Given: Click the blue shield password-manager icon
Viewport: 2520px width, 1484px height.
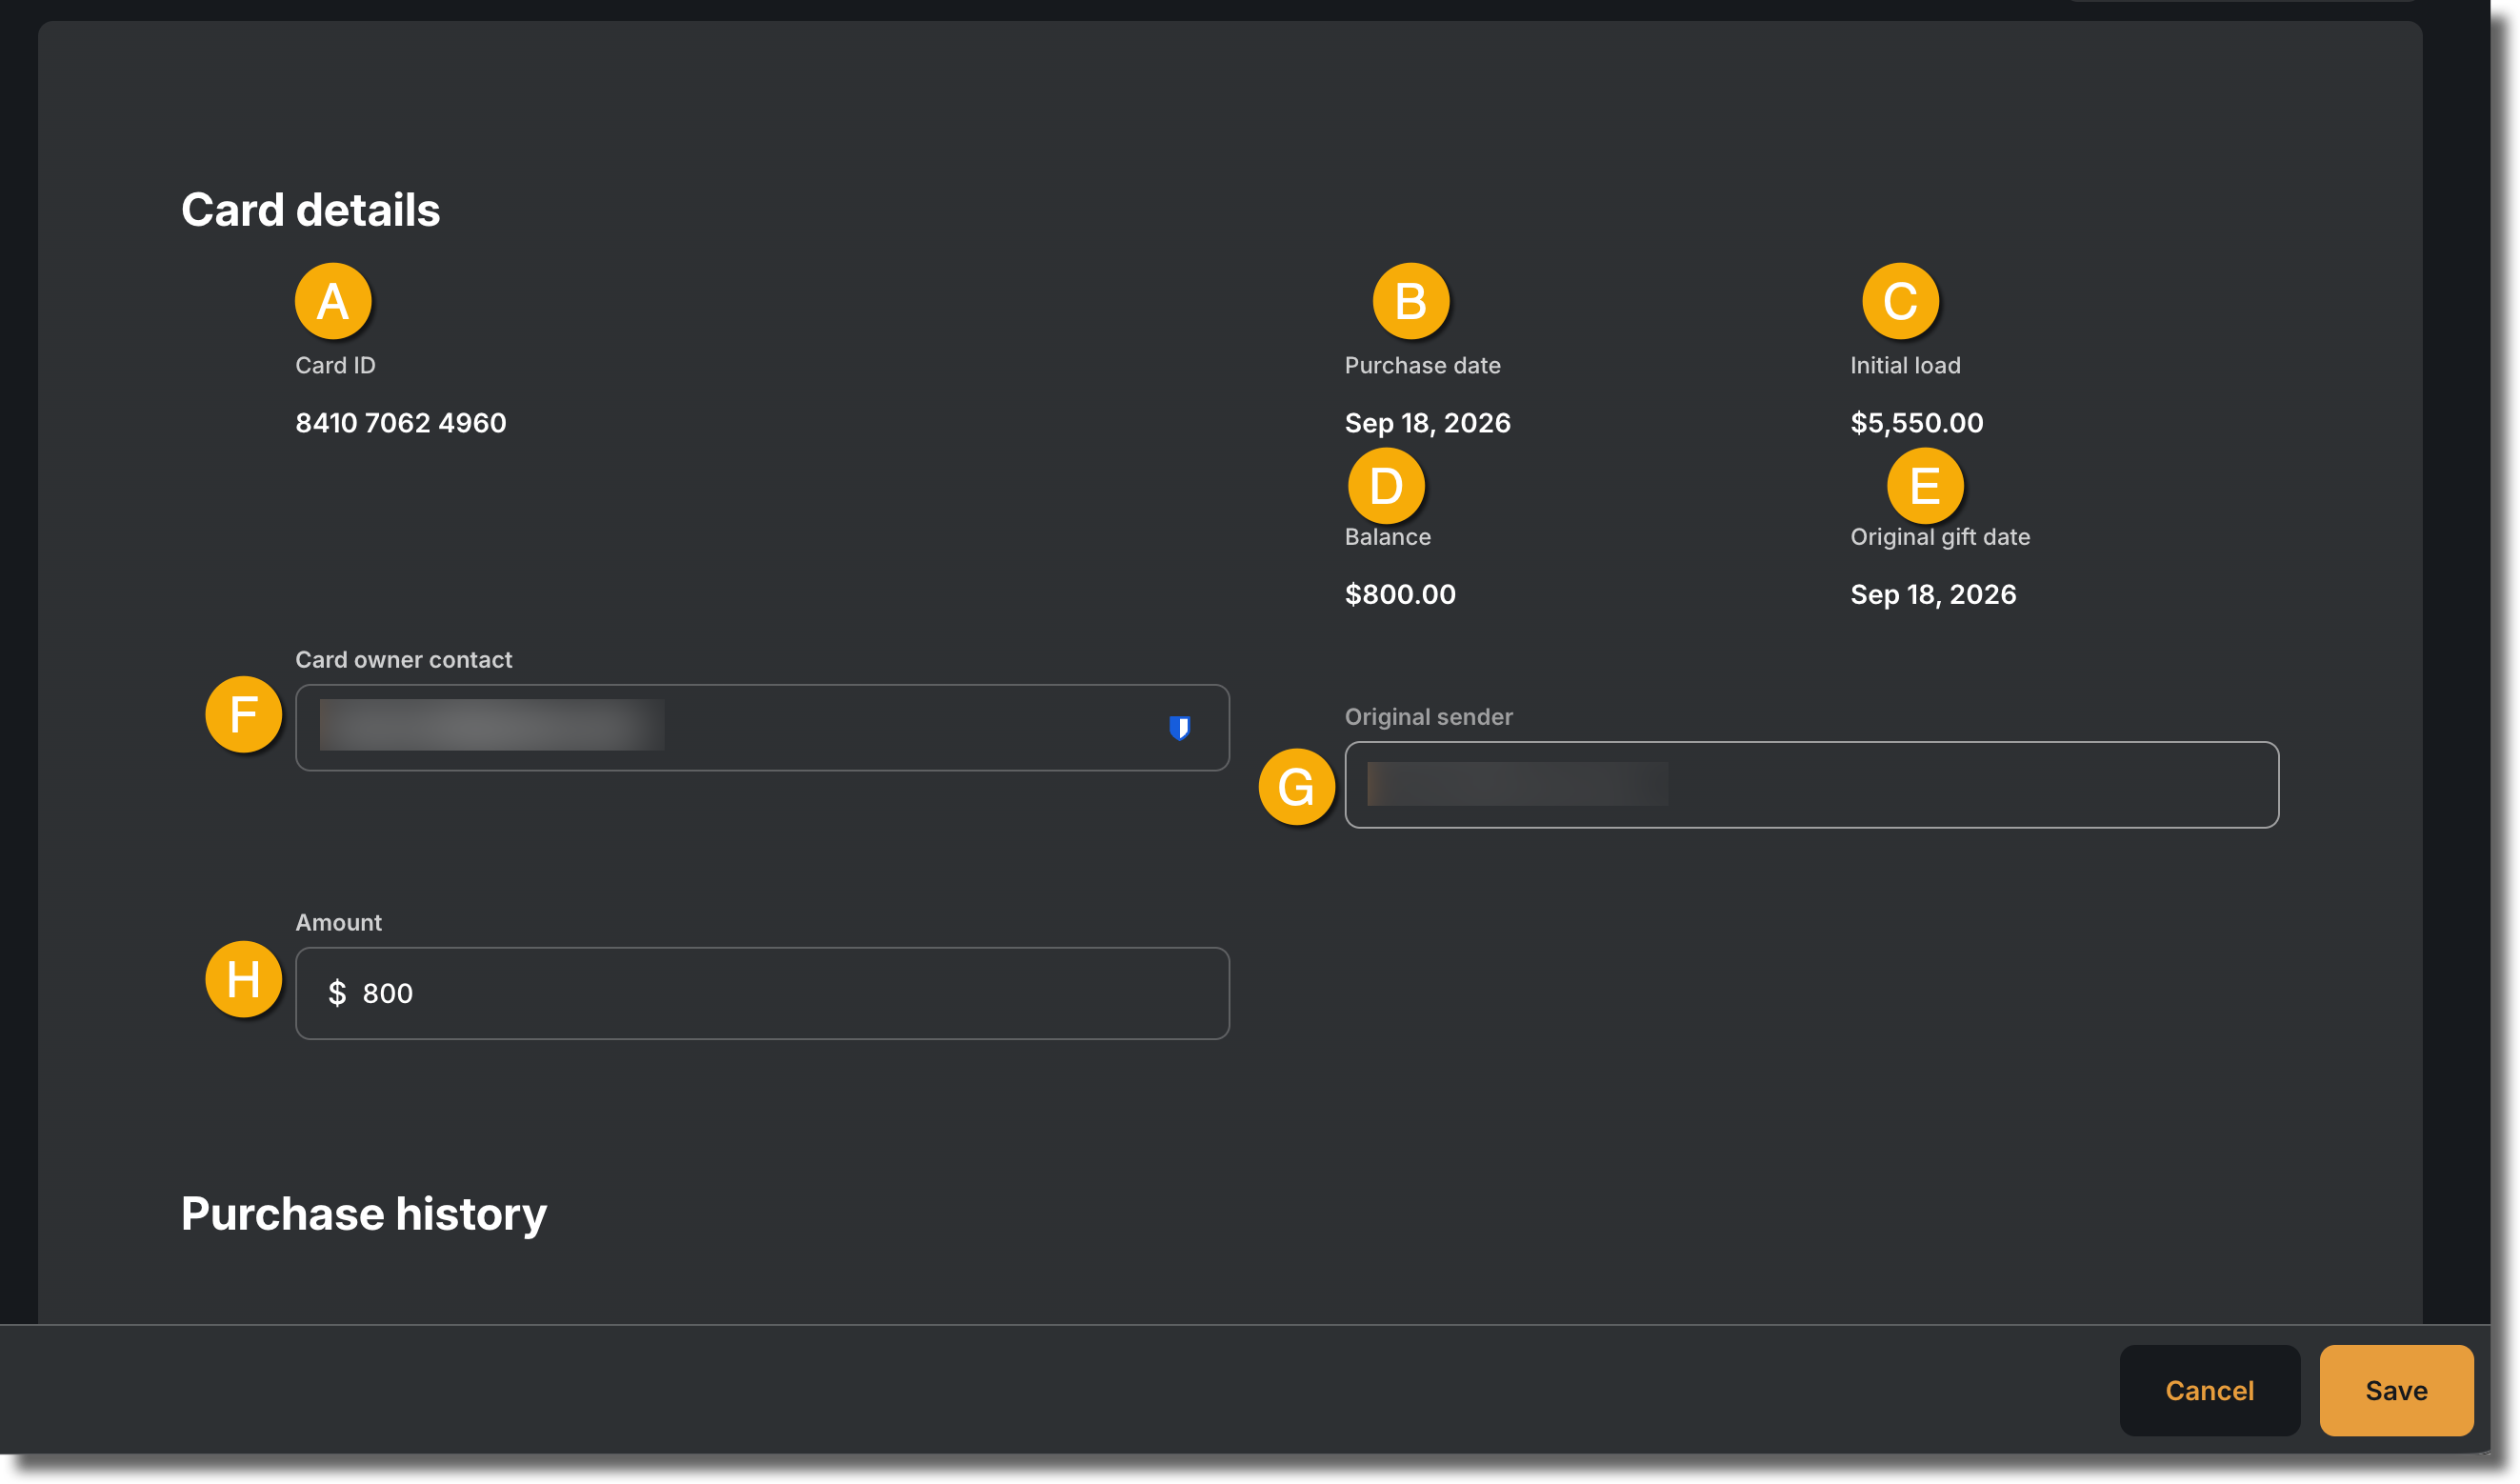Looking at the screenshot, I should click(x=1180, y=728).
